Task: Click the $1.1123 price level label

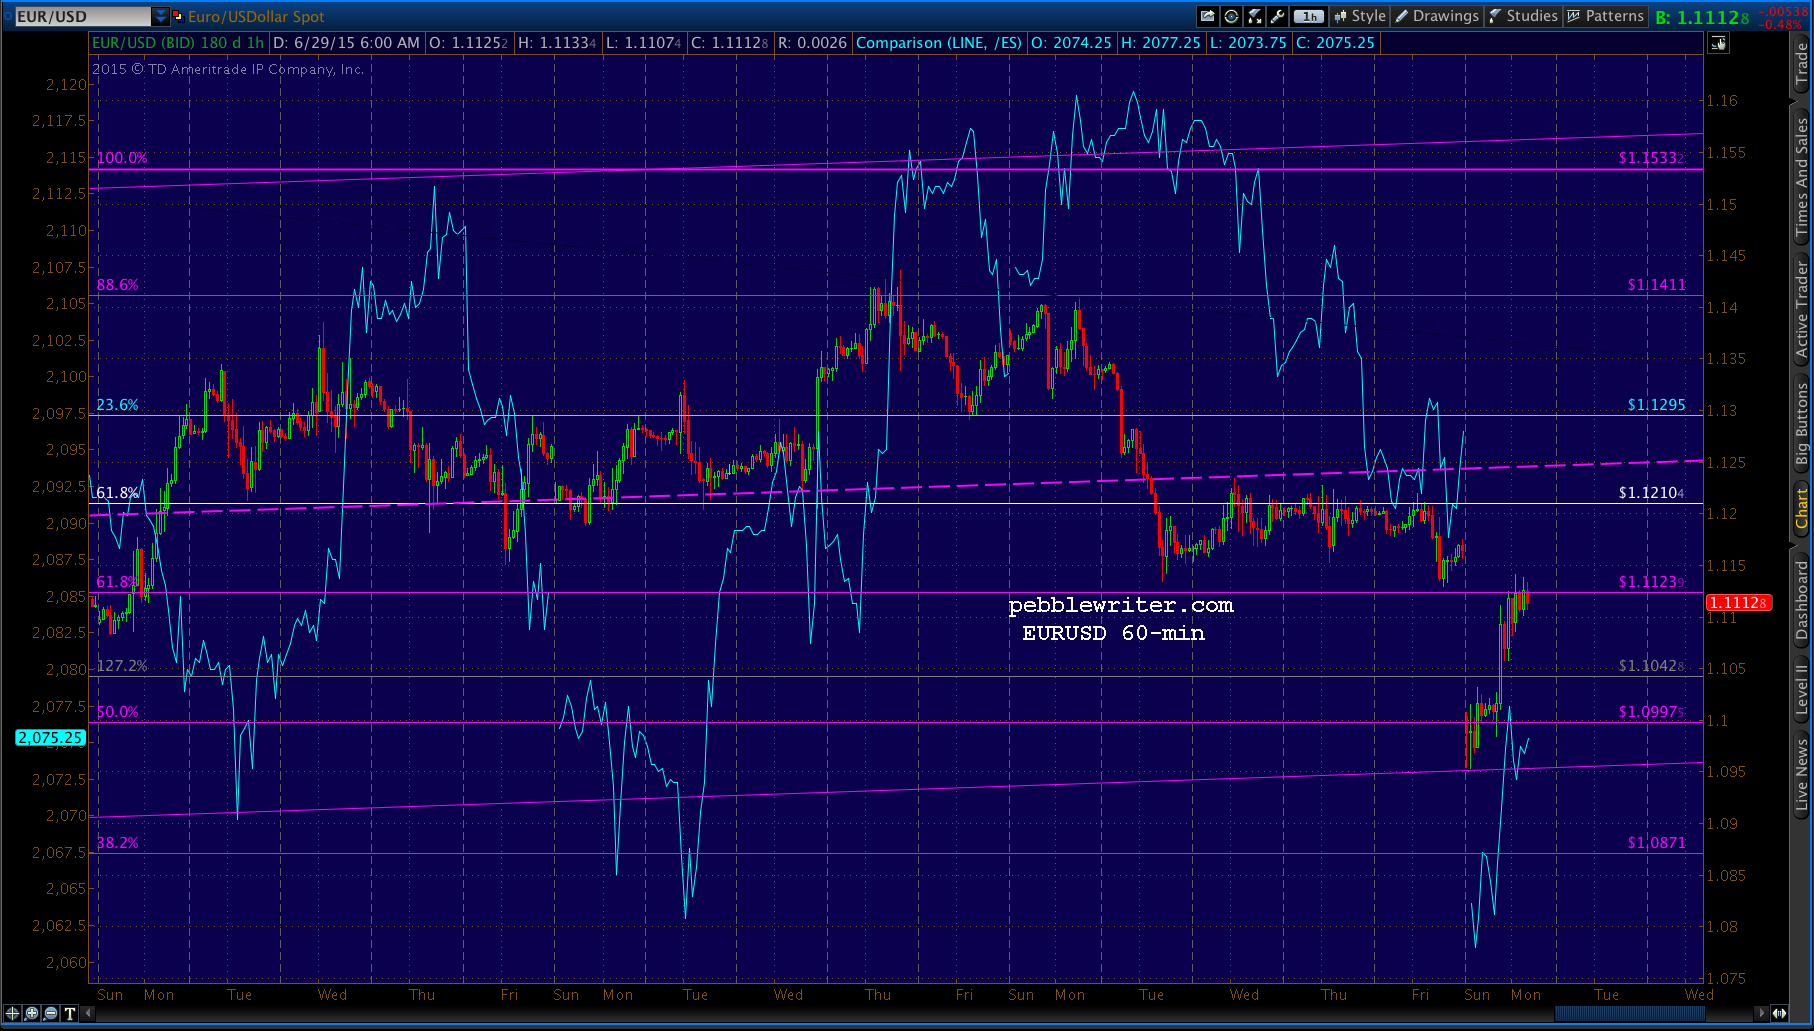Action: 1652,582
